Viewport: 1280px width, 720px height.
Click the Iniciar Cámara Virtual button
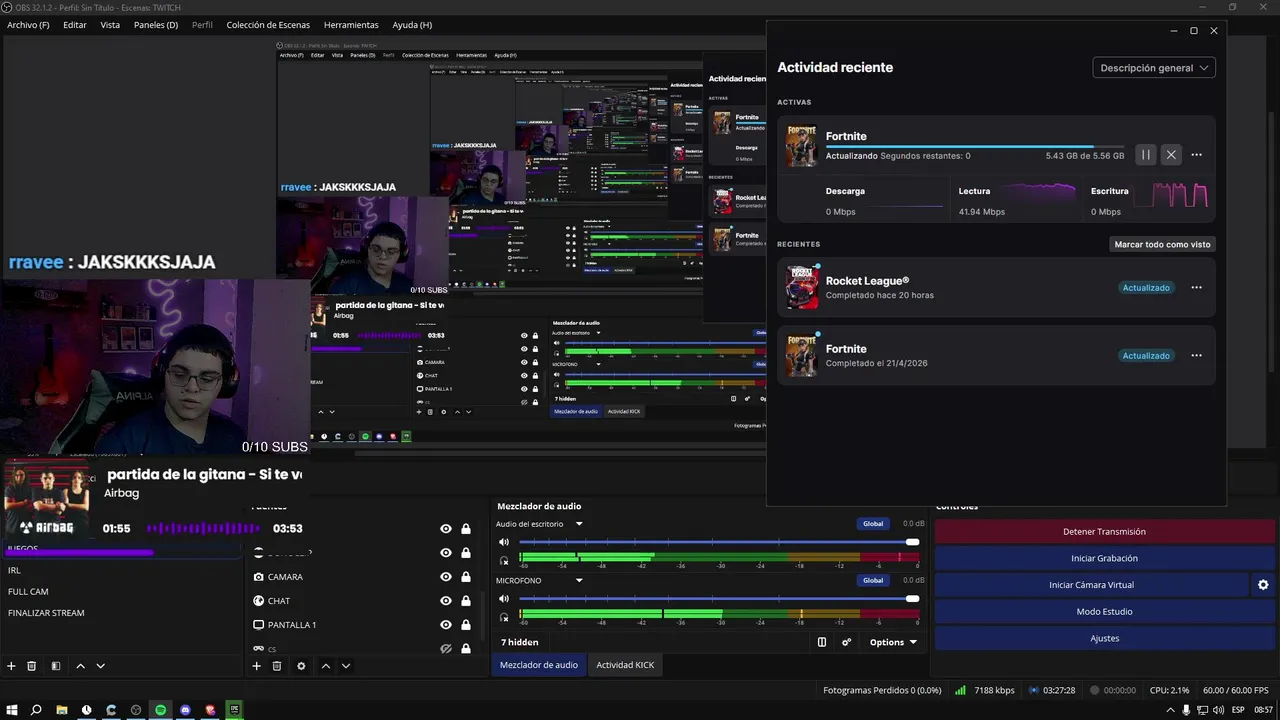1091,585
